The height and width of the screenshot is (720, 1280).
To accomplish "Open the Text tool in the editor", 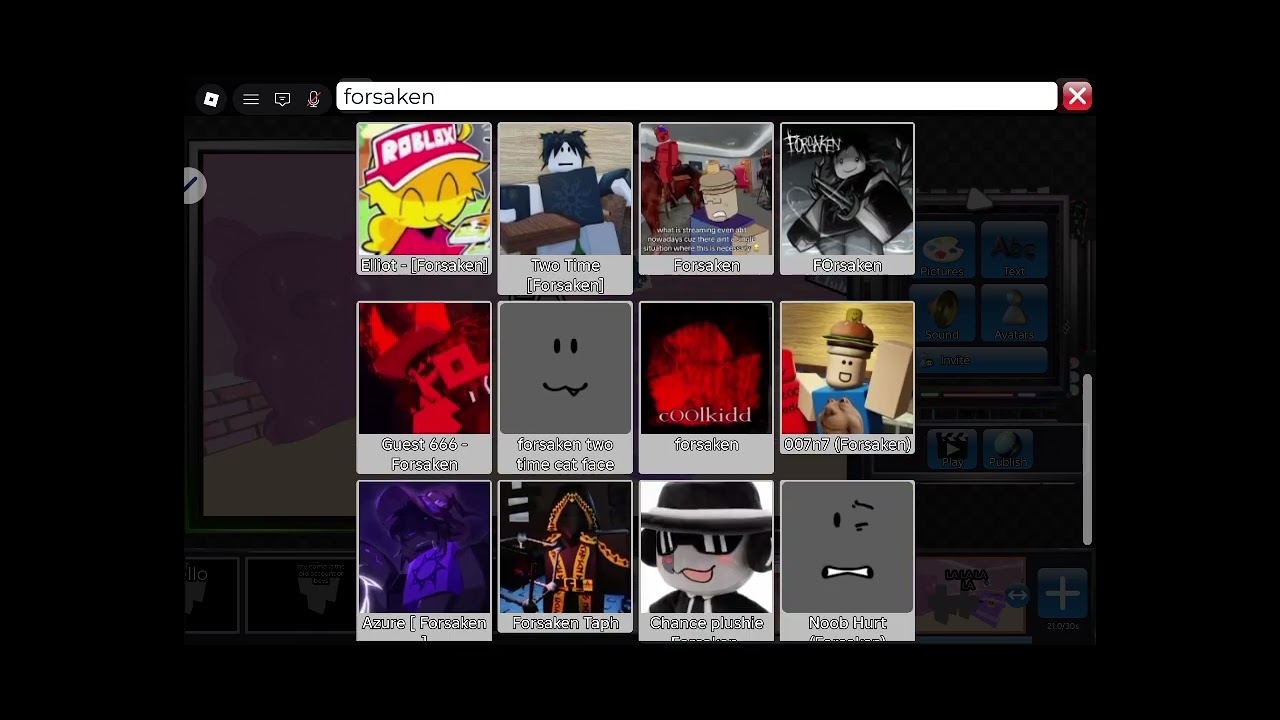I will [1013, 251].
